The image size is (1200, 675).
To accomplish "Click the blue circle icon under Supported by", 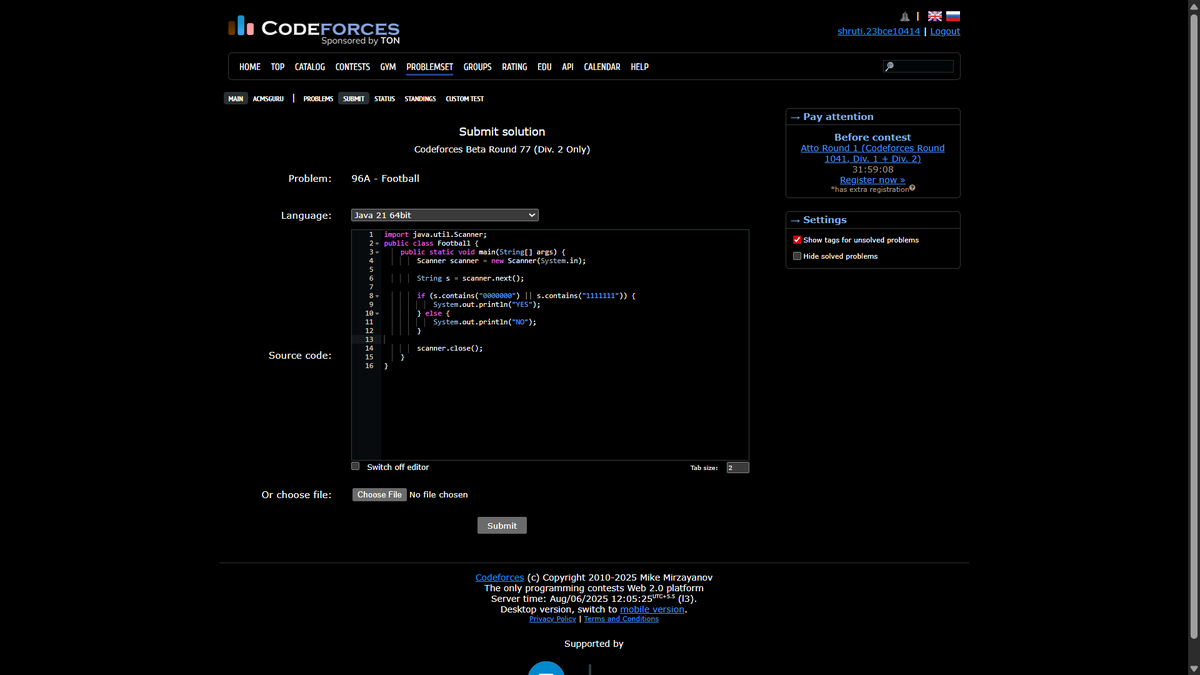I will 546,668.
